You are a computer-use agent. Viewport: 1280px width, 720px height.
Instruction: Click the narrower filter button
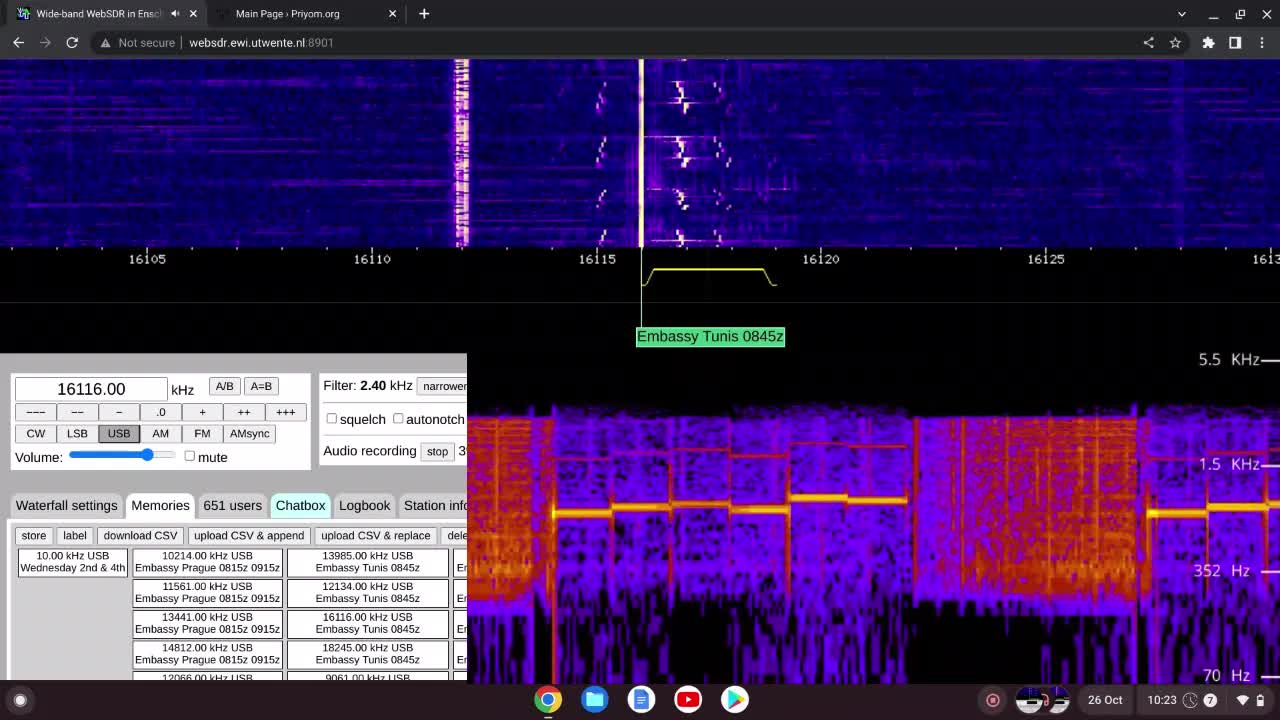point(443,386)
